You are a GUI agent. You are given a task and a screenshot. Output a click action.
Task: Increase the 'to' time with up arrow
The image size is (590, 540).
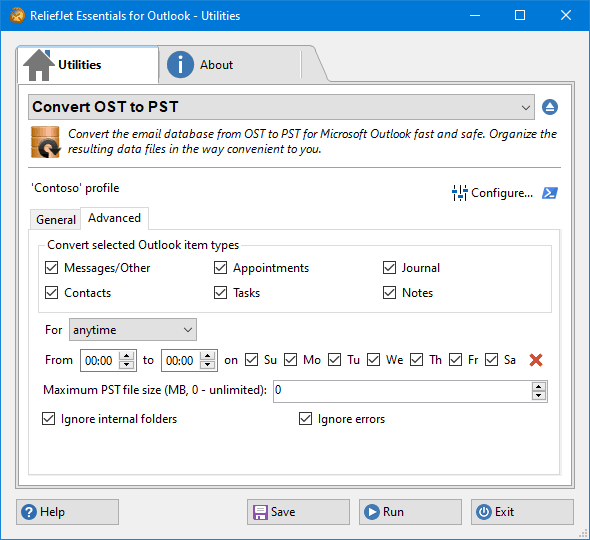tap(208, 356)
